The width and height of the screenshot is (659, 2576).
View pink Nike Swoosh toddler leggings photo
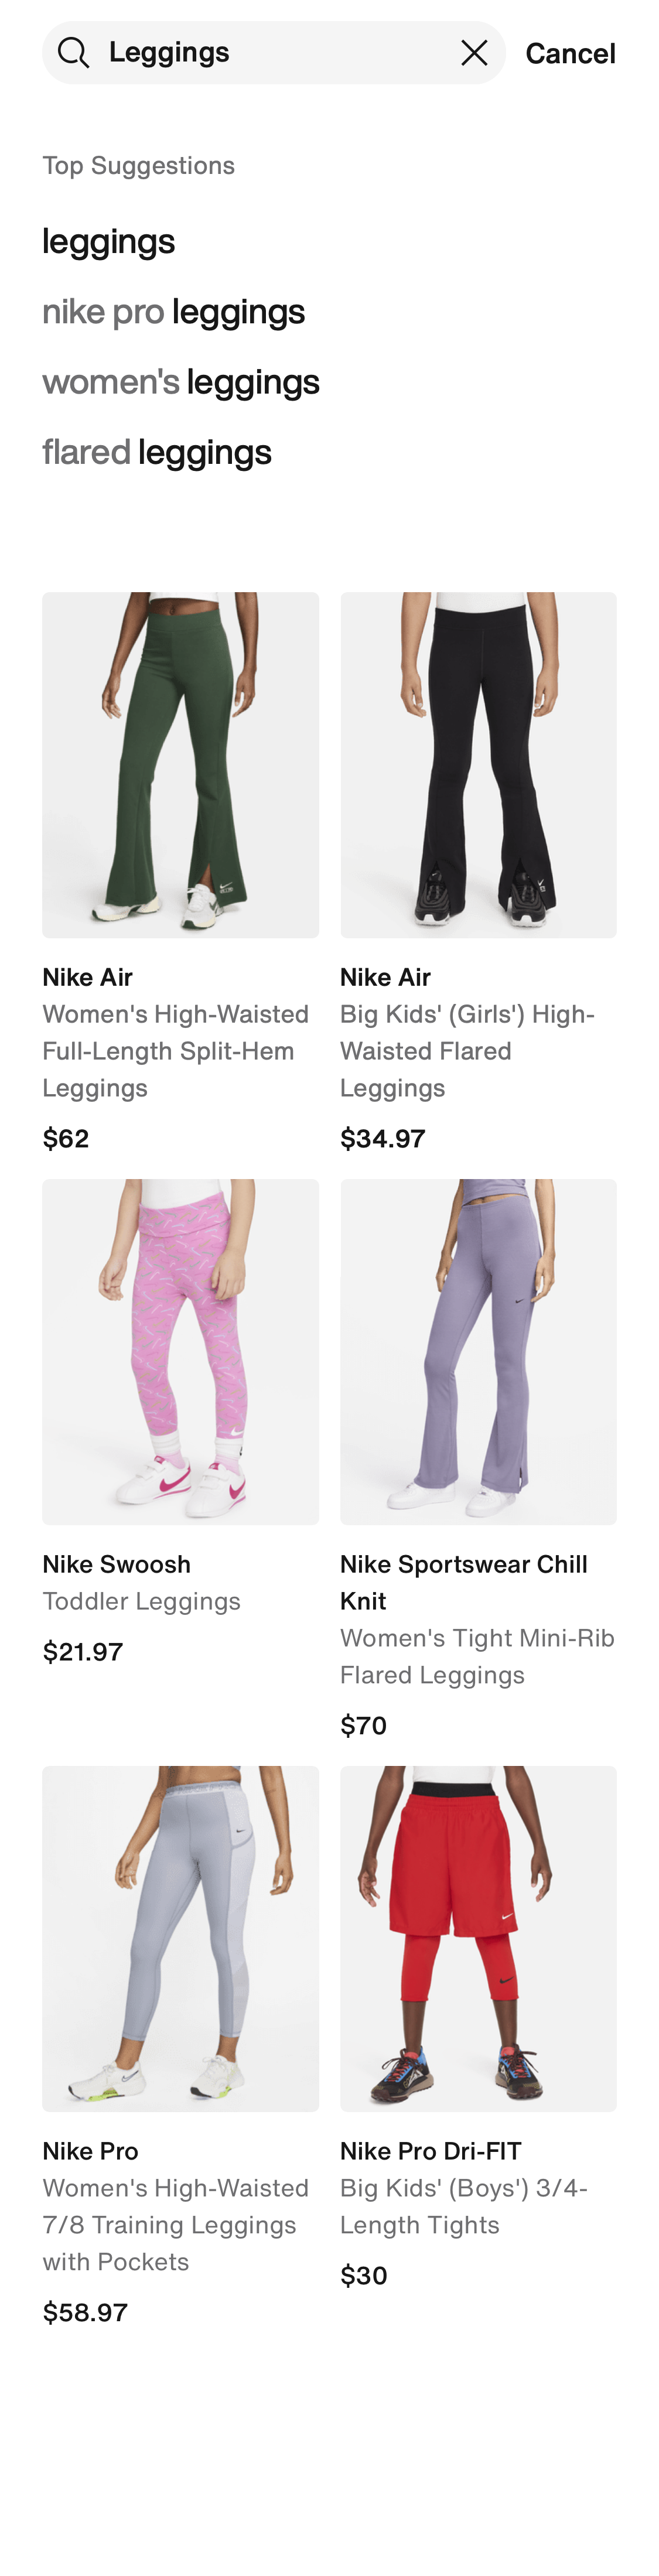tap(180, 1352)
